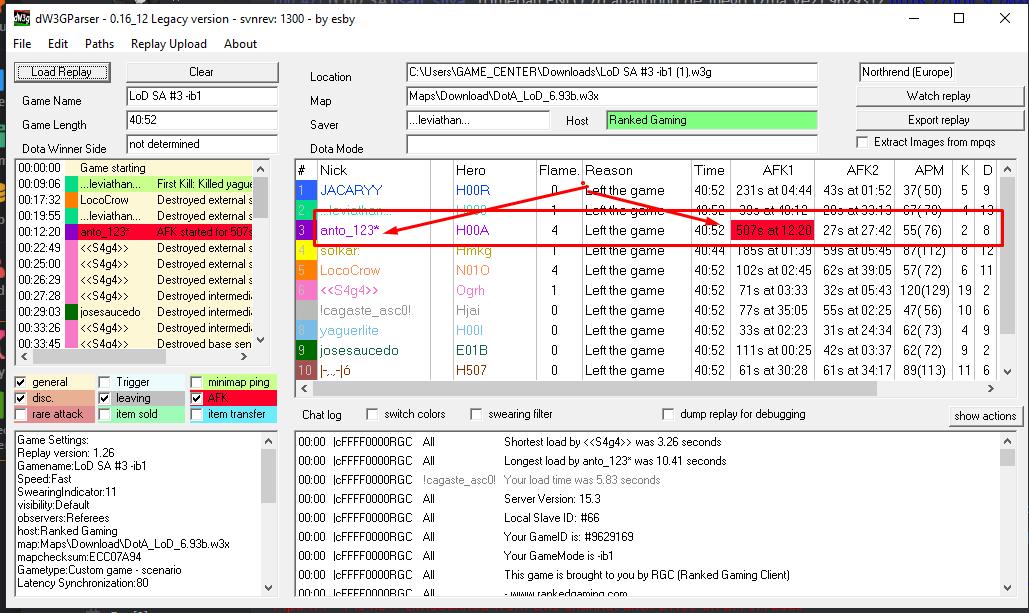Click the red 507s at 12:20 AFK cell

tap(773, 230)
